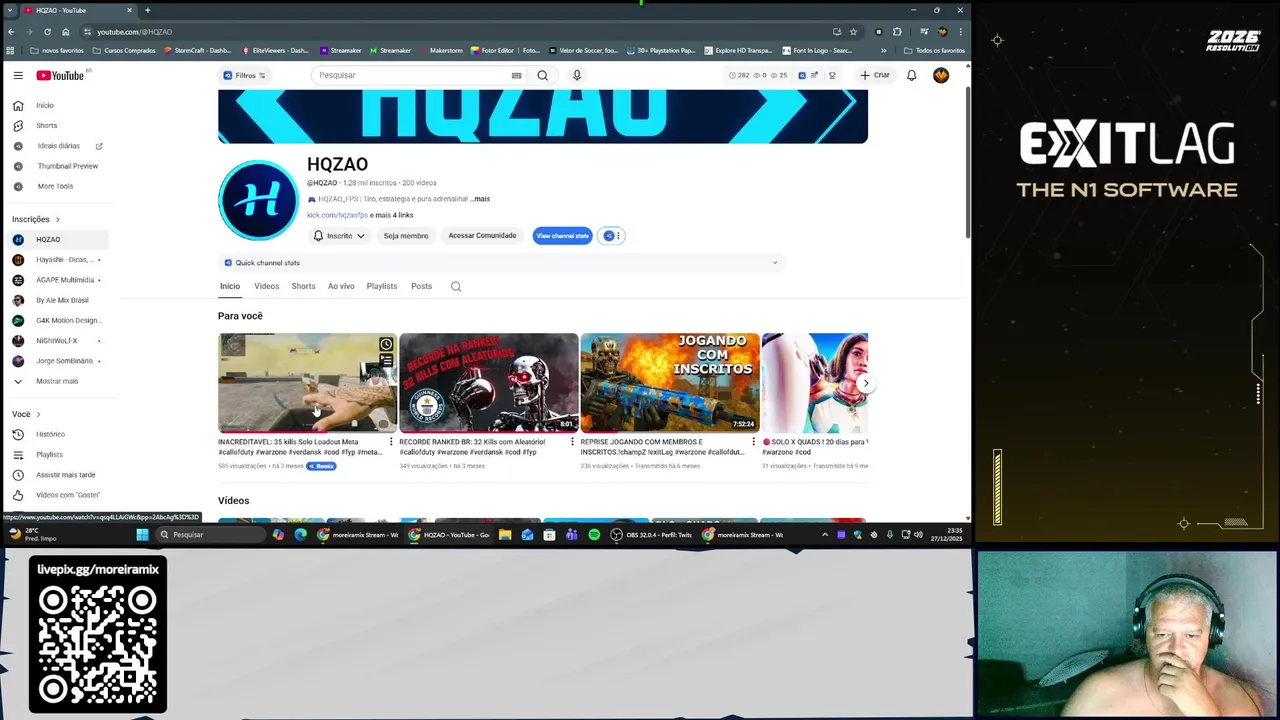Open File Explorer from the taskbar
This screenshot has width=1280, height=720.
click(x=505, y=535)
